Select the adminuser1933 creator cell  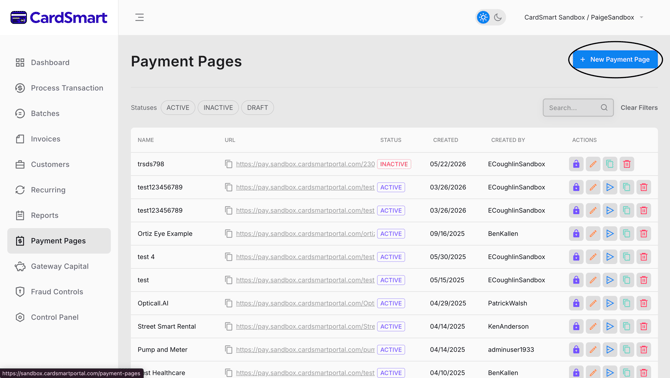tap(511, 349)
